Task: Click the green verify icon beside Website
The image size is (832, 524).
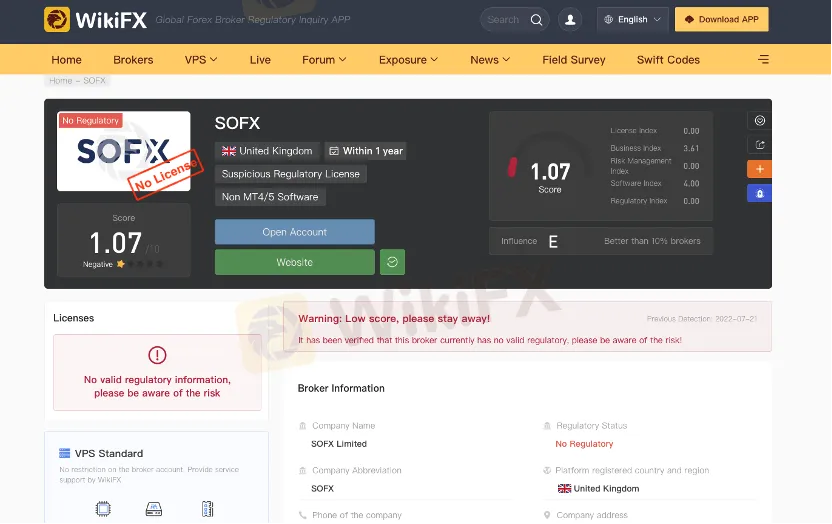Action: (x=392, y=262)
